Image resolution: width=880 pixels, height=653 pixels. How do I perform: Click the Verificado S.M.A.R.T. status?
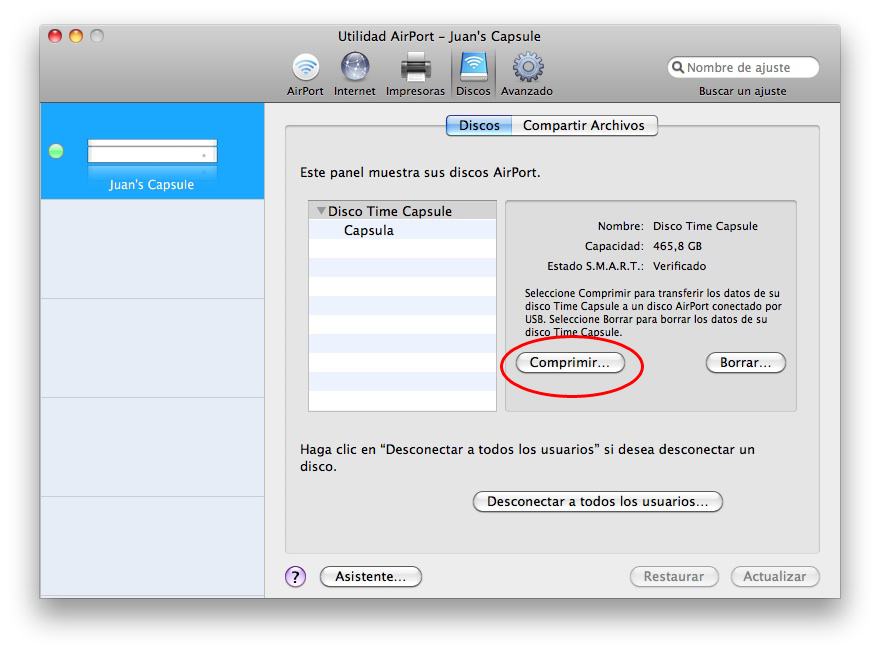(680, 266)
